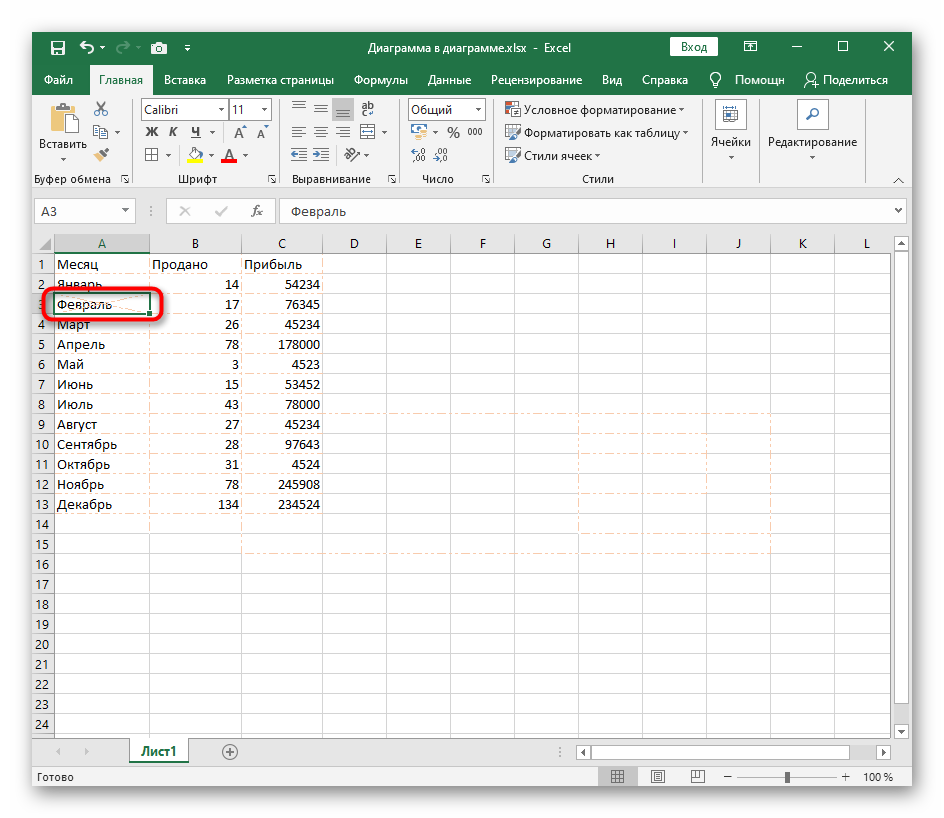Click the Save icon in title bar
The image size is (944, 818).
(58, 47)
